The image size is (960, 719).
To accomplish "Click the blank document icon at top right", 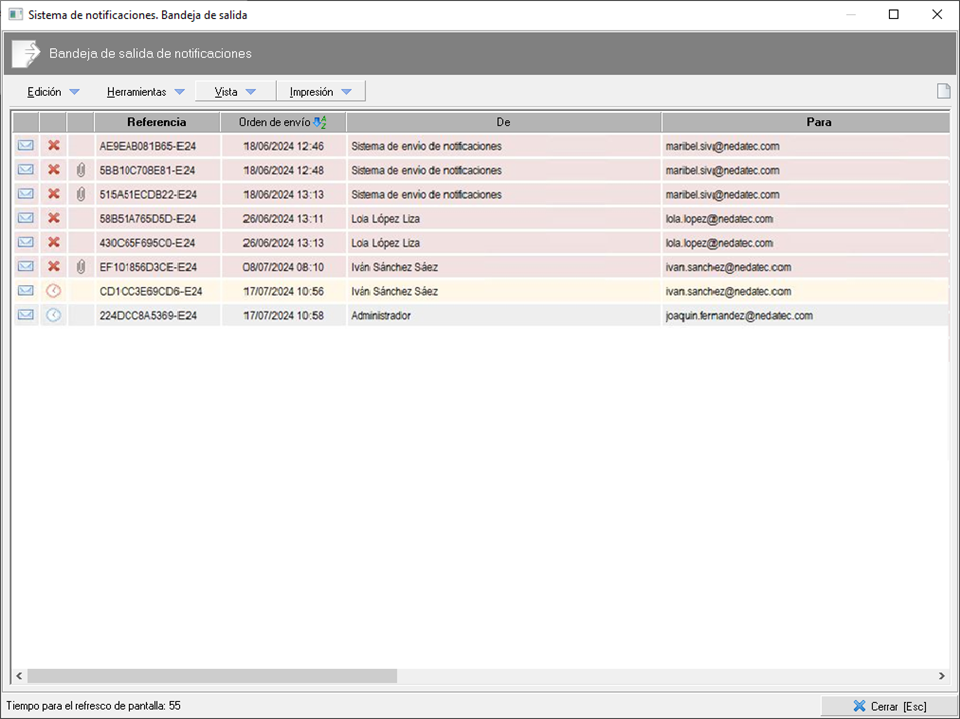I will tap(942, 92).
